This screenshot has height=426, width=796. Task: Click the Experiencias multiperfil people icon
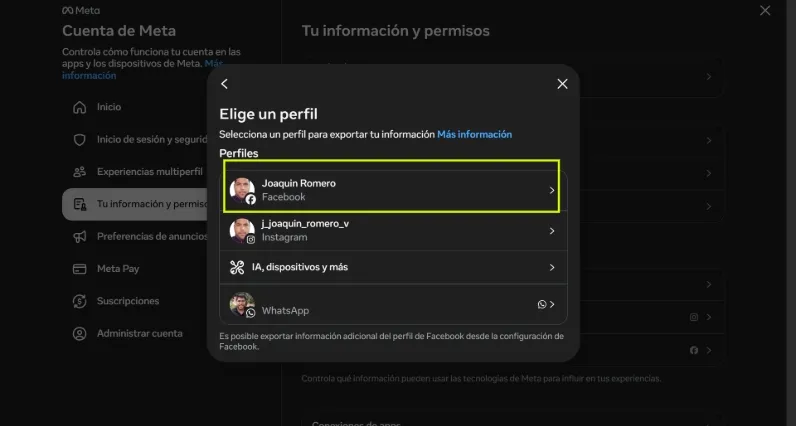pos(79,172)
